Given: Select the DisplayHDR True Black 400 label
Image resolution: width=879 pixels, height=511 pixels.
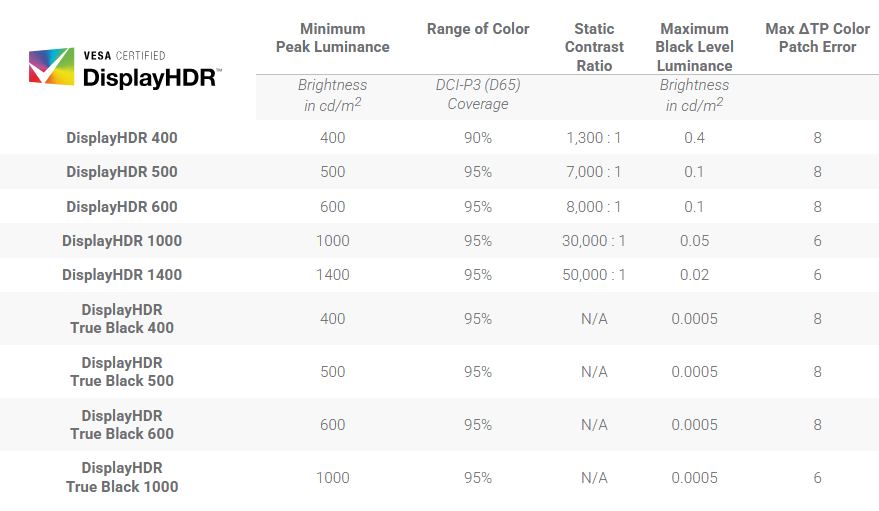Looking at the screenshot, I should [122, 319].
